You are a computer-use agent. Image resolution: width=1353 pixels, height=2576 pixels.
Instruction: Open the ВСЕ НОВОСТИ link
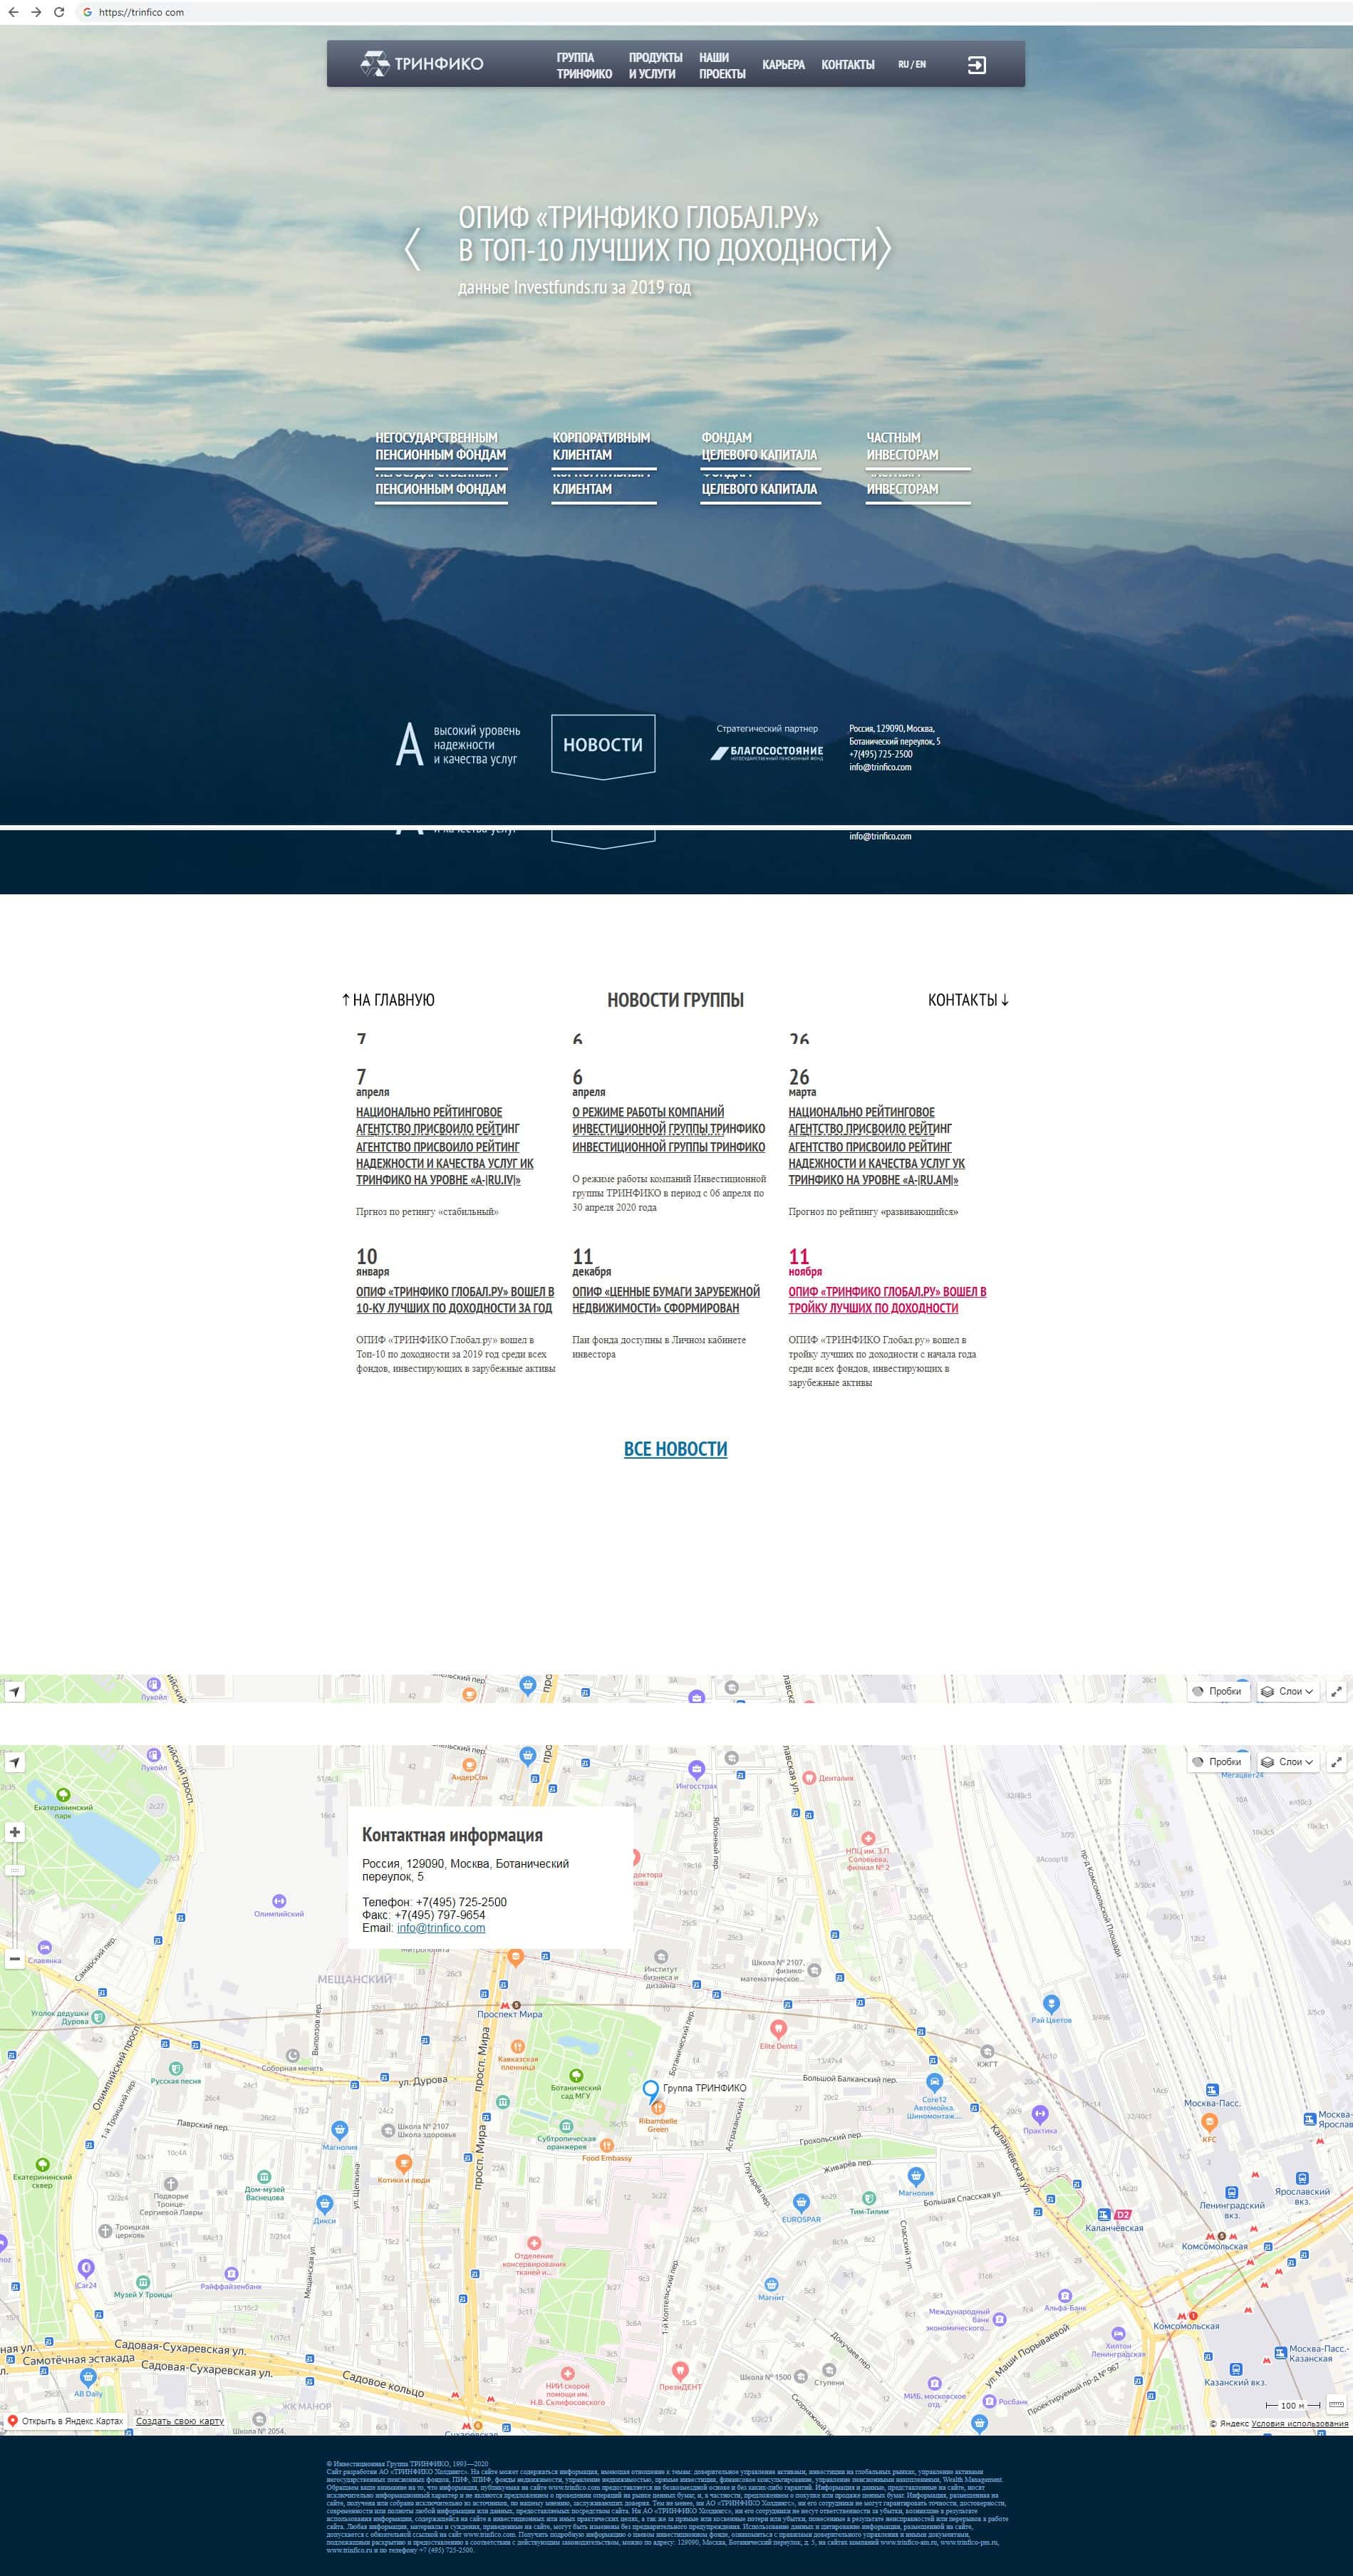point(676,1449)
